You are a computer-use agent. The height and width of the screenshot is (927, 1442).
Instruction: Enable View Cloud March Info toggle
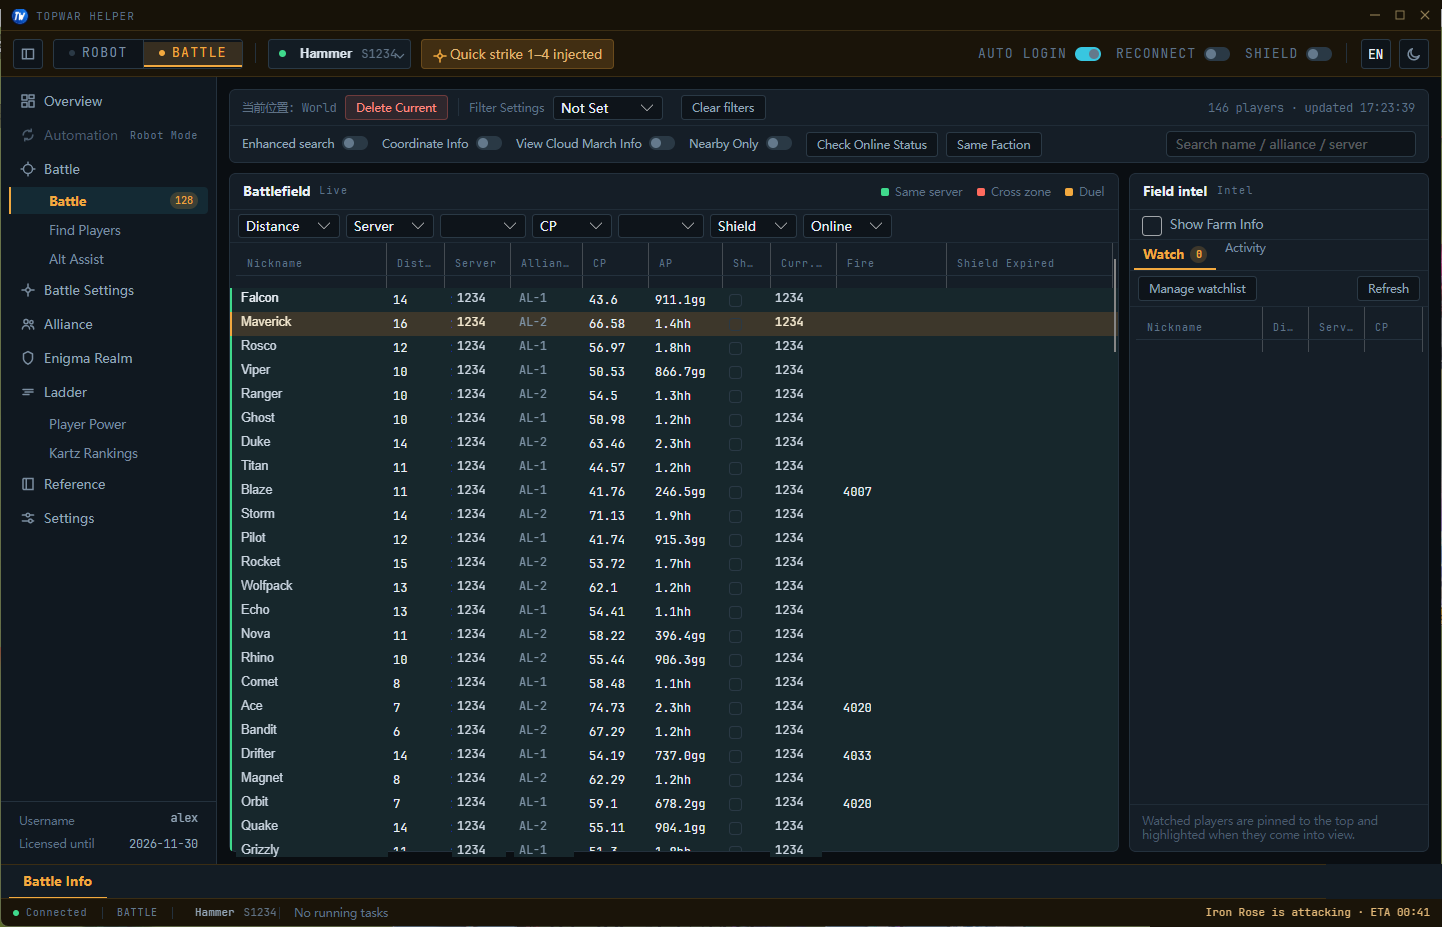(x=662, y=143)
